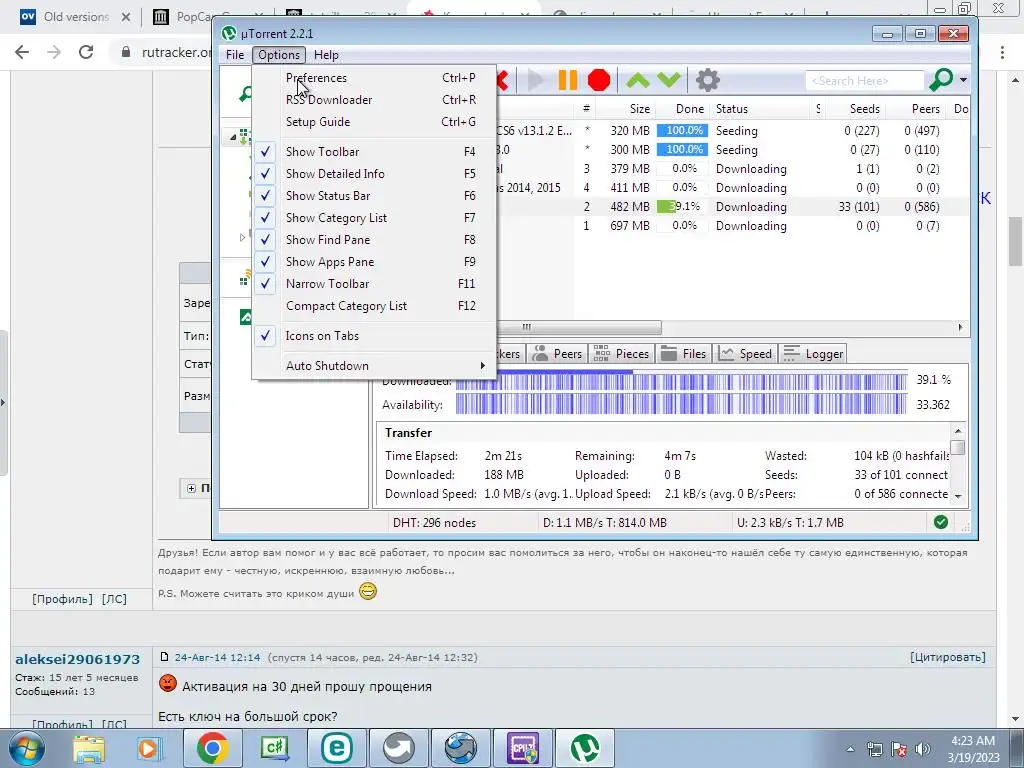The width and height of the screenshot is (1024, 768).
Task: Click the green check network status icon
Action: [x=940, y=522]
